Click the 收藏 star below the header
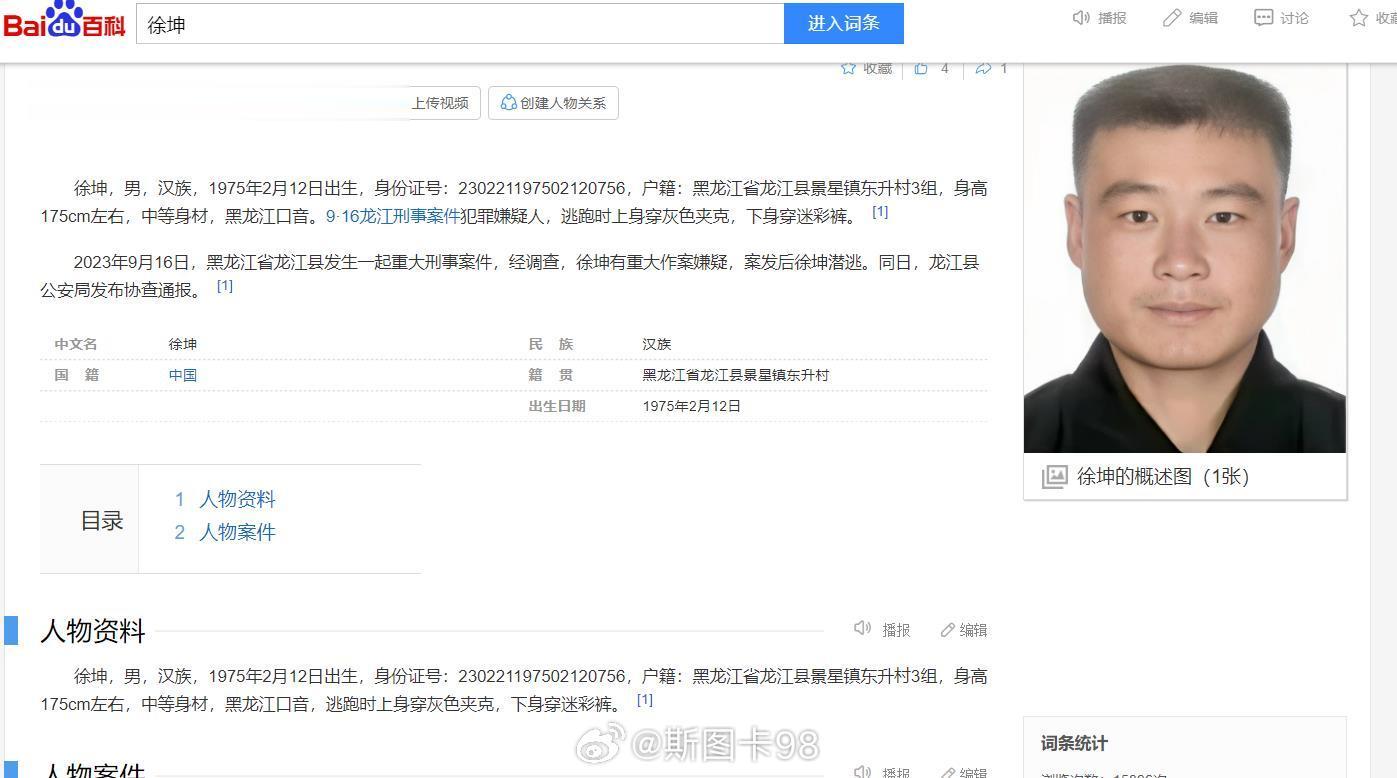The width and height of the screenshot is (1397, 778). (x=848, y=68)
